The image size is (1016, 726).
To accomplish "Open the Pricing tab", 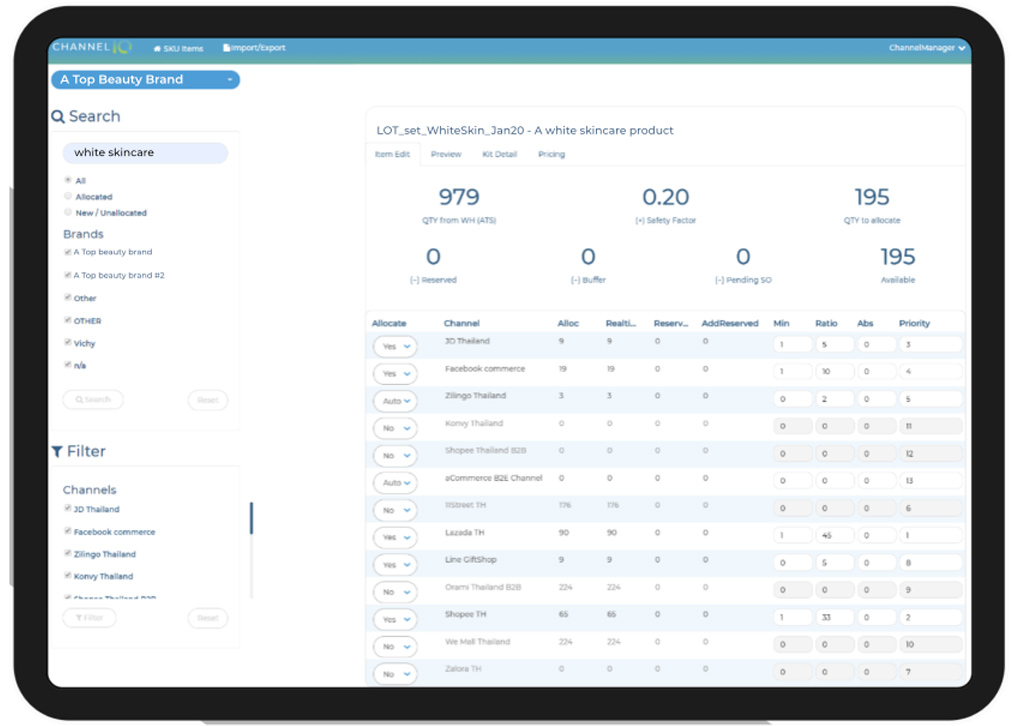I will click(x=551, y=154).
